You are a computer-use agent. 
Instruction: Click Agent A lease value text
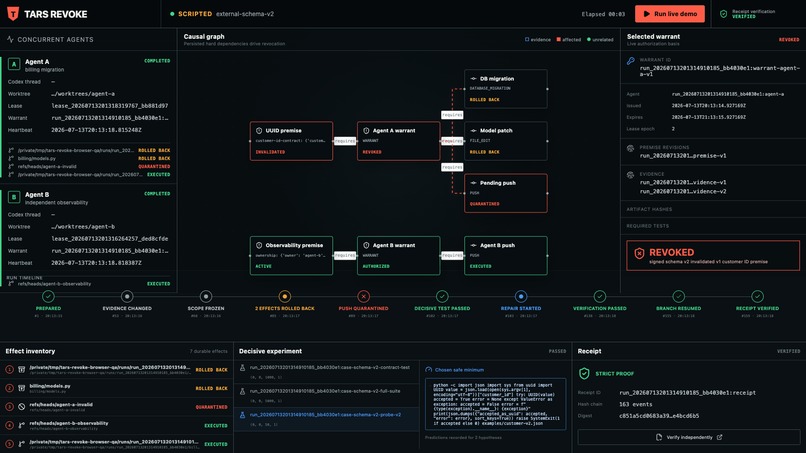109,106
